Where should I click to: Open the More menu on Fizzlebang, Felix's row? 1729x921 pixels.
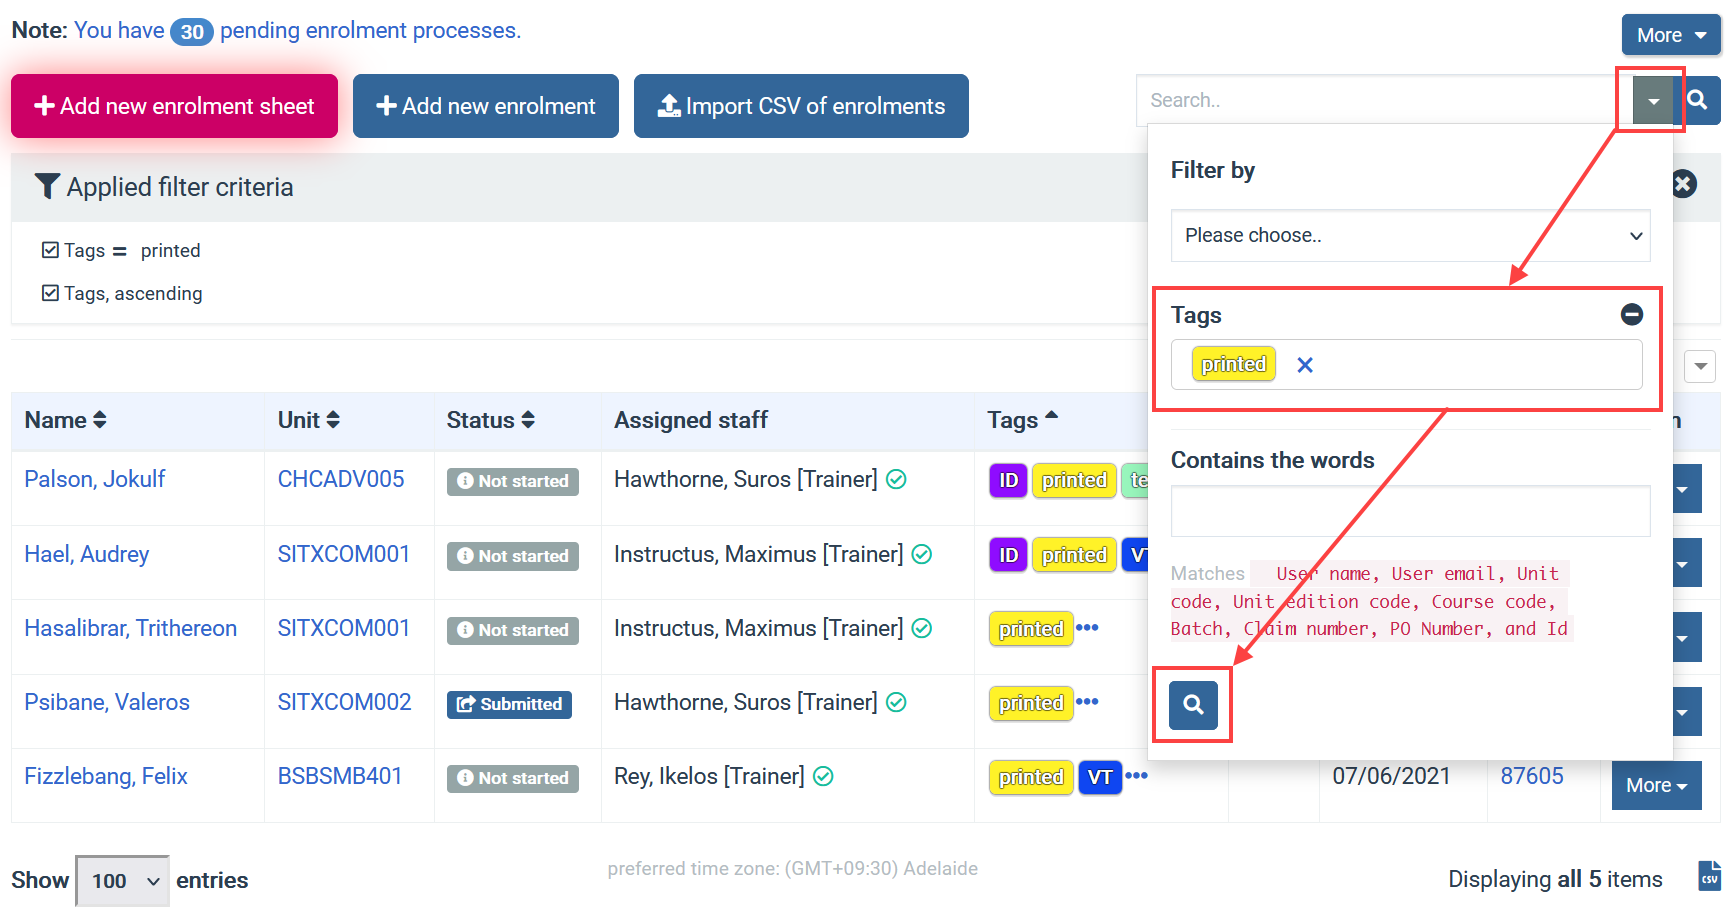(1655, 785)
